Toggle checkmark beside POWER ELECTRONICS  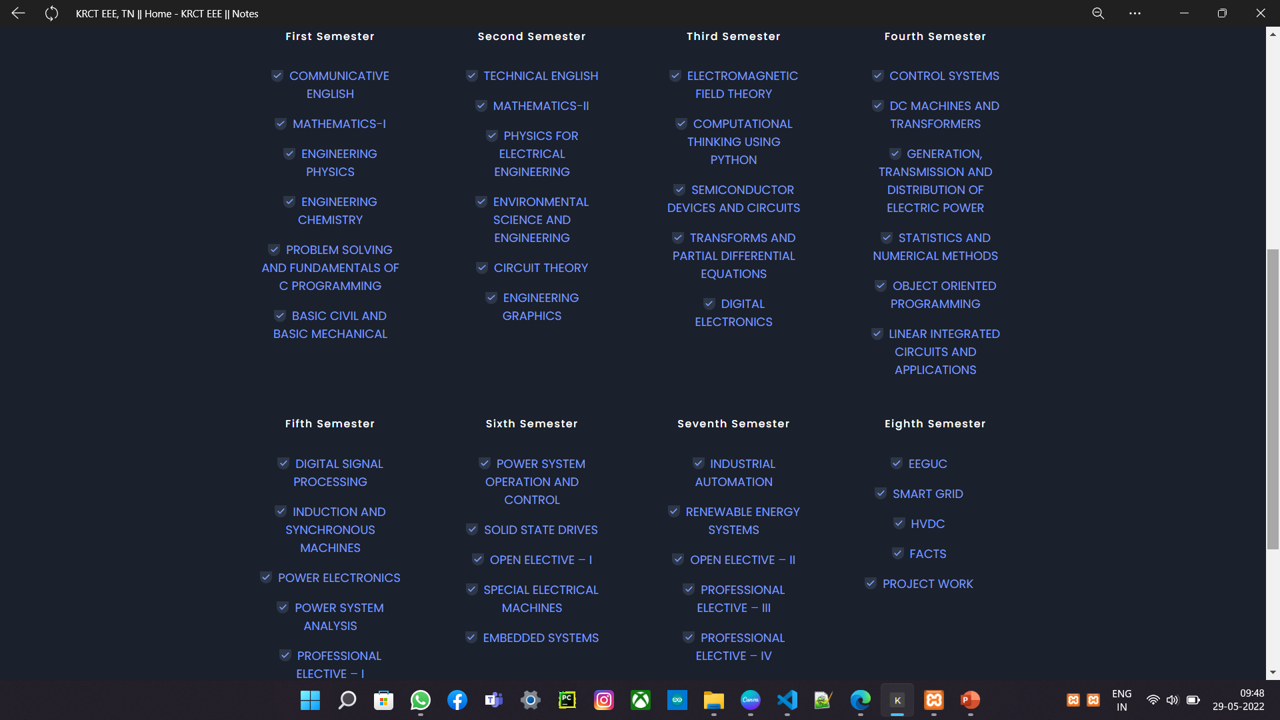point(266,578)
